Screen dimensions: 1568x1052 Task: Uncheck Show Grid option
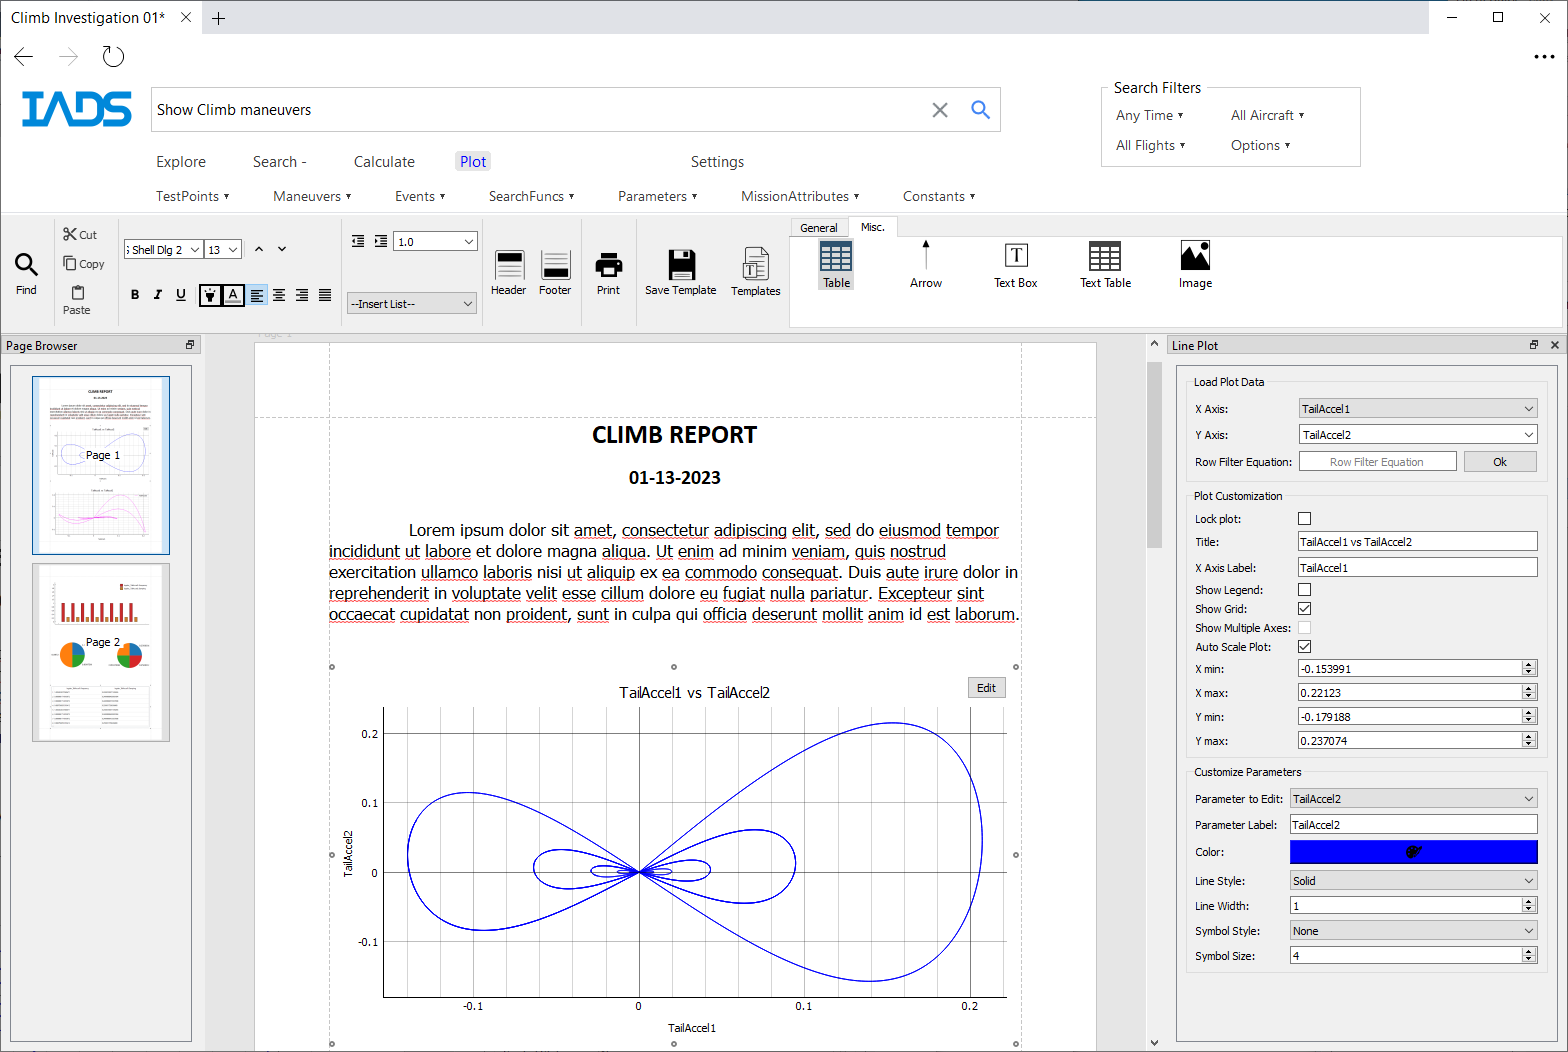pyautogui.click(x=1304, y=608)
